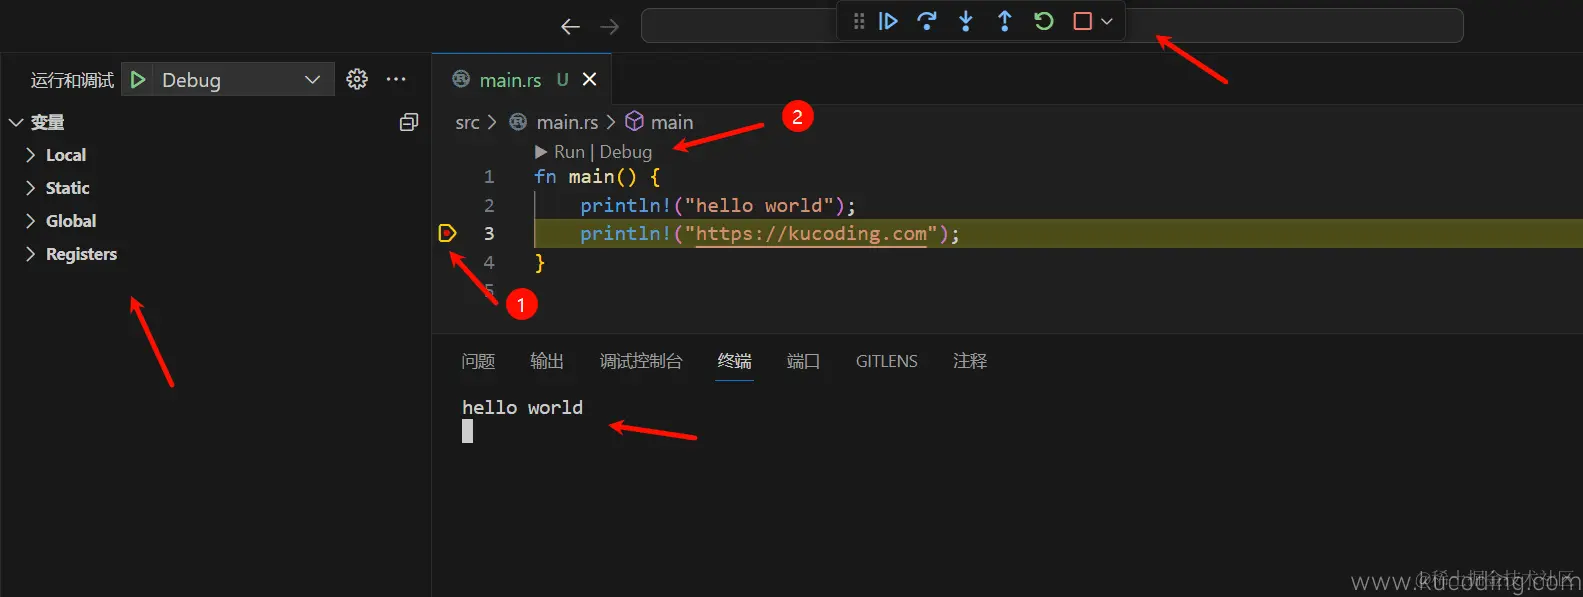Step over the current line
1583x597 pixels.
click(x=927, y=21)
